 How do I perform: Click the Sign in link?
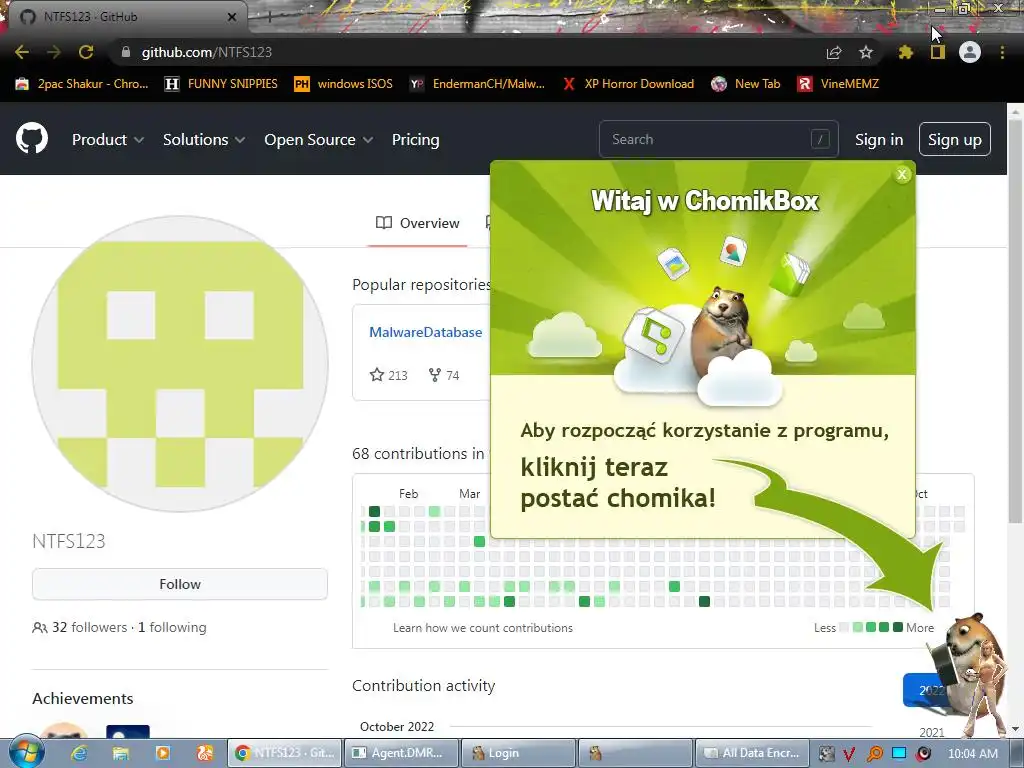[x=879, y=140]
